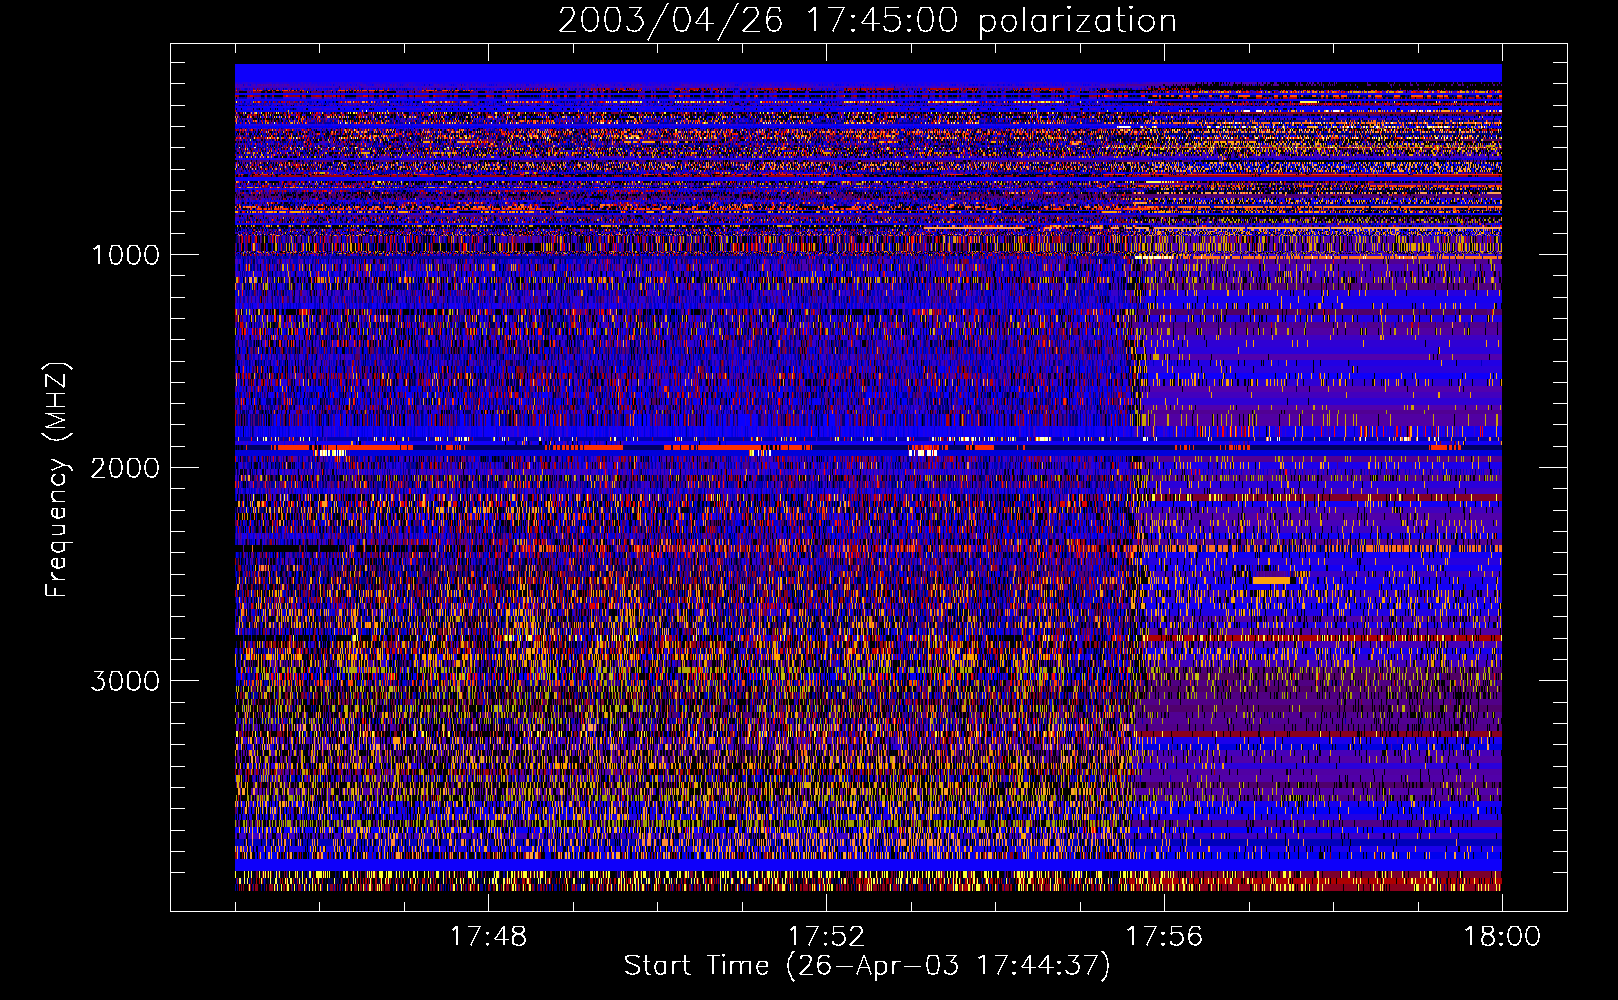The image size is (1618, 1000).
Task: Click the 18:00 time tick label
Action: (x=1502, y=937)
